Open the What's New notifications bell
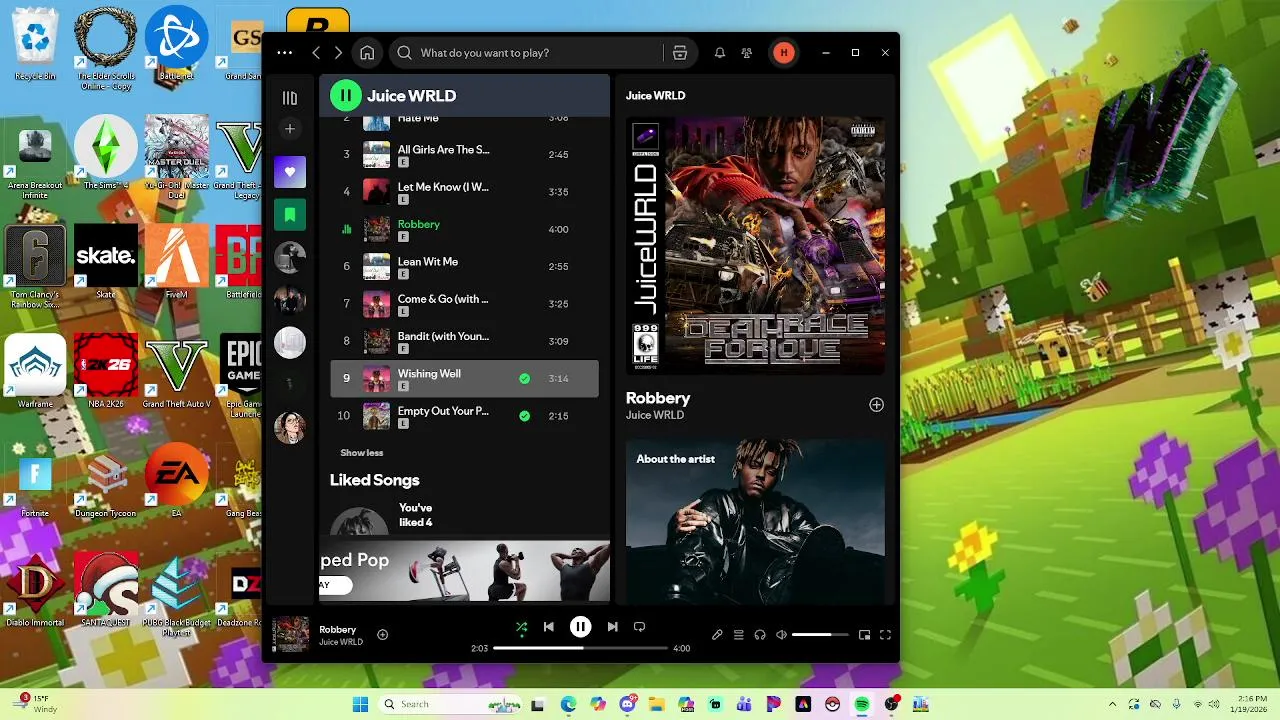 point(719,53)
